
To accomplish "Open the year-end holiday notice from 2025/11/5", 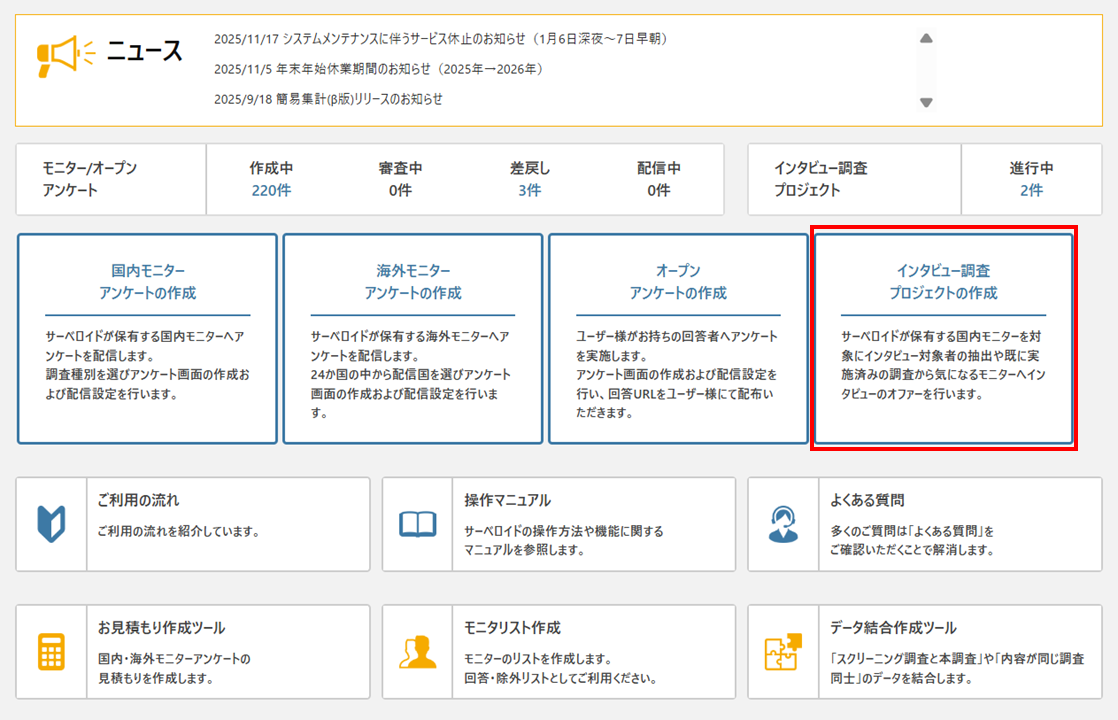I will pos(378,69).
